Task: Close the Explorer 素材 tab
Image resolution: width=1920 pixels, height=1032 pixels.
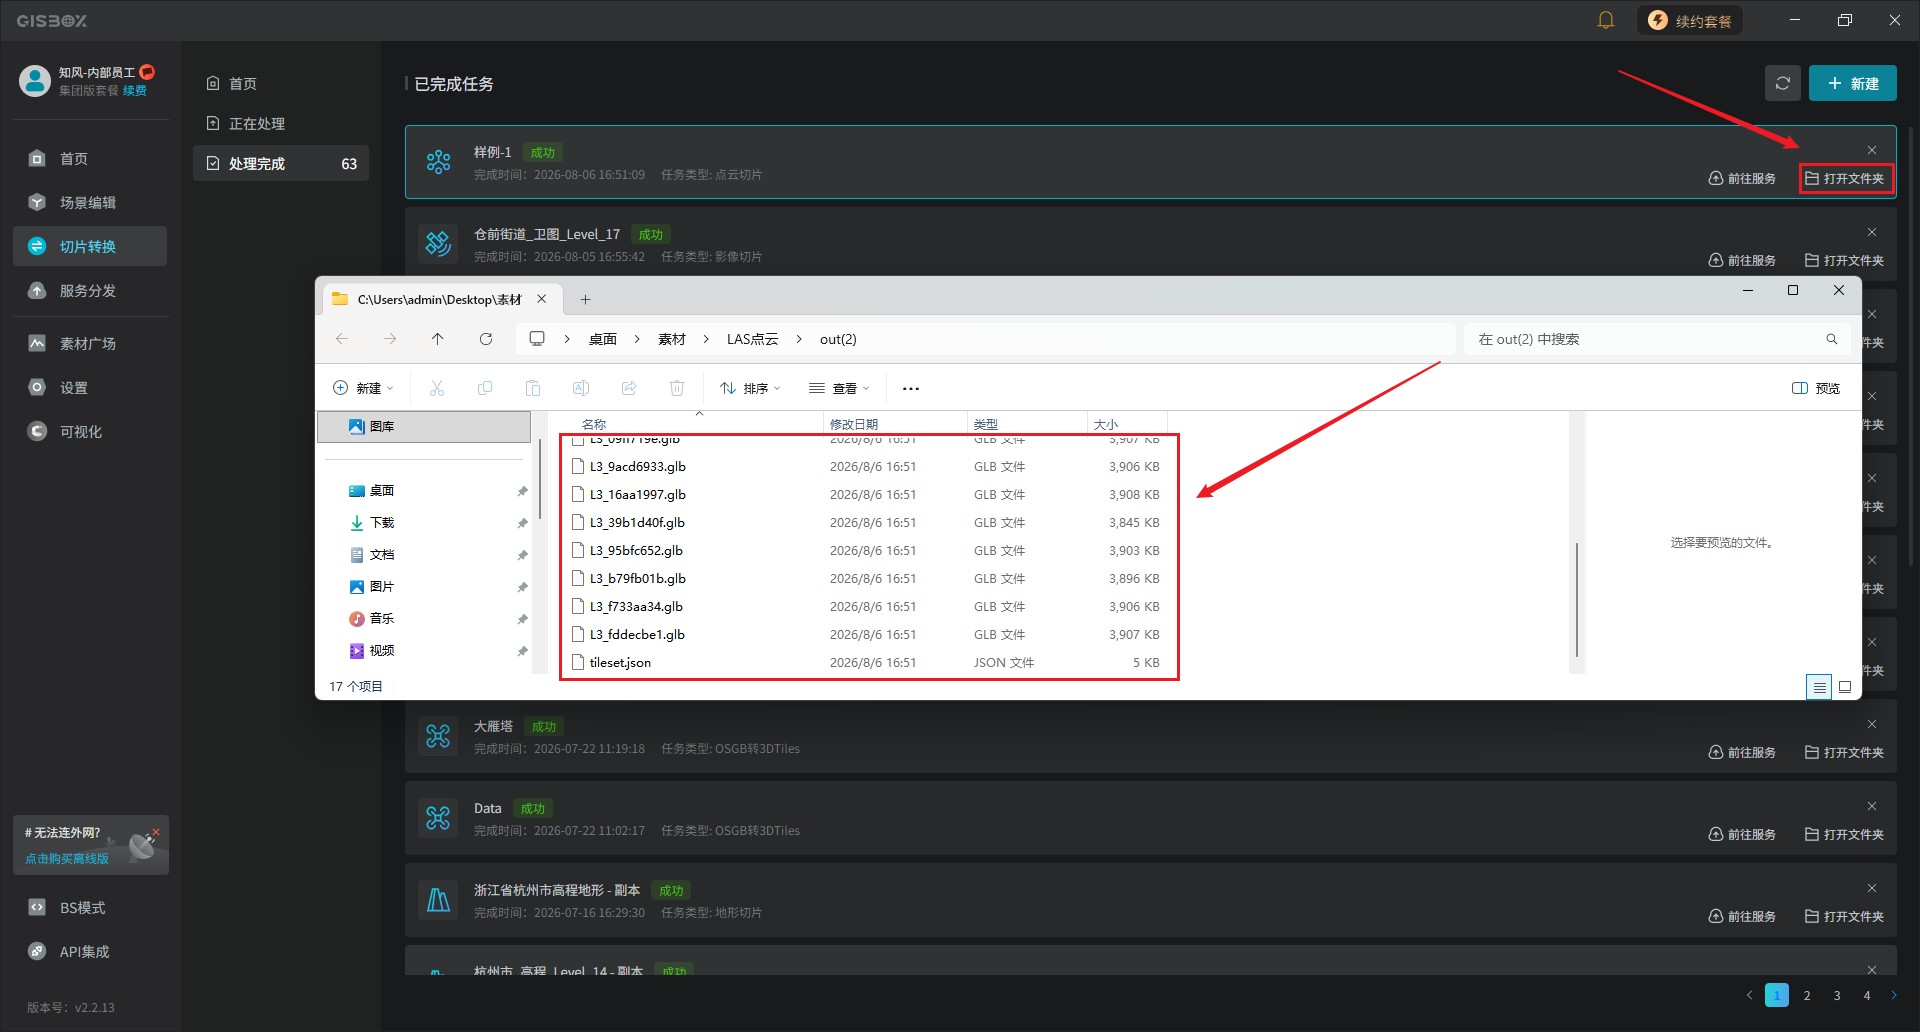Action: coord(542,299)
